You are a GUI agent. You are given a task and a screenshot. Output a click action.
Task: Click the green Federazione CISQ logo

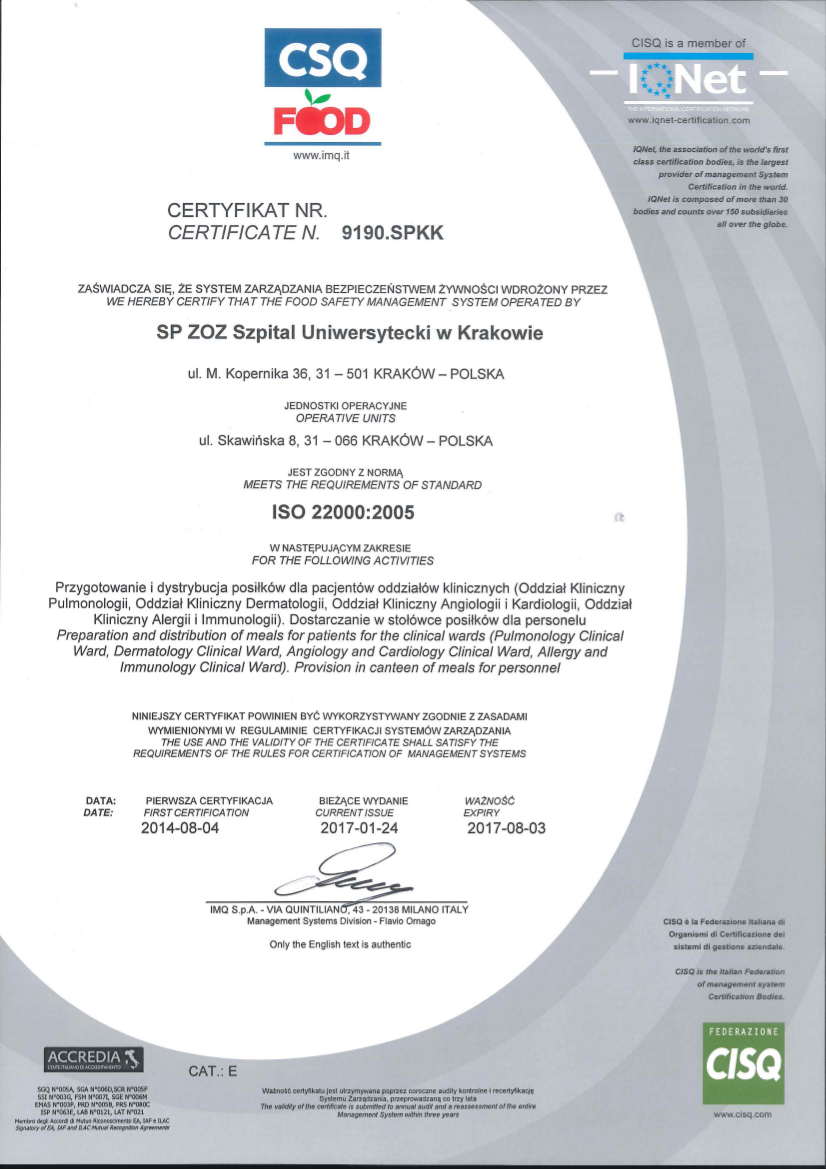[x=742, y=1064]
